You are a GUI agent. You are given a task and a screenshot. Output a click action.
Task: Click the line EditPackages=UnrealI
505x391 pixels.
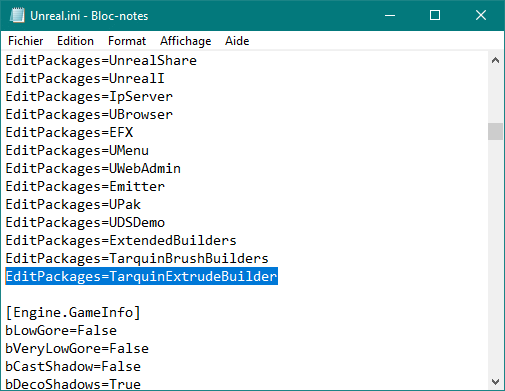(85, 79)
